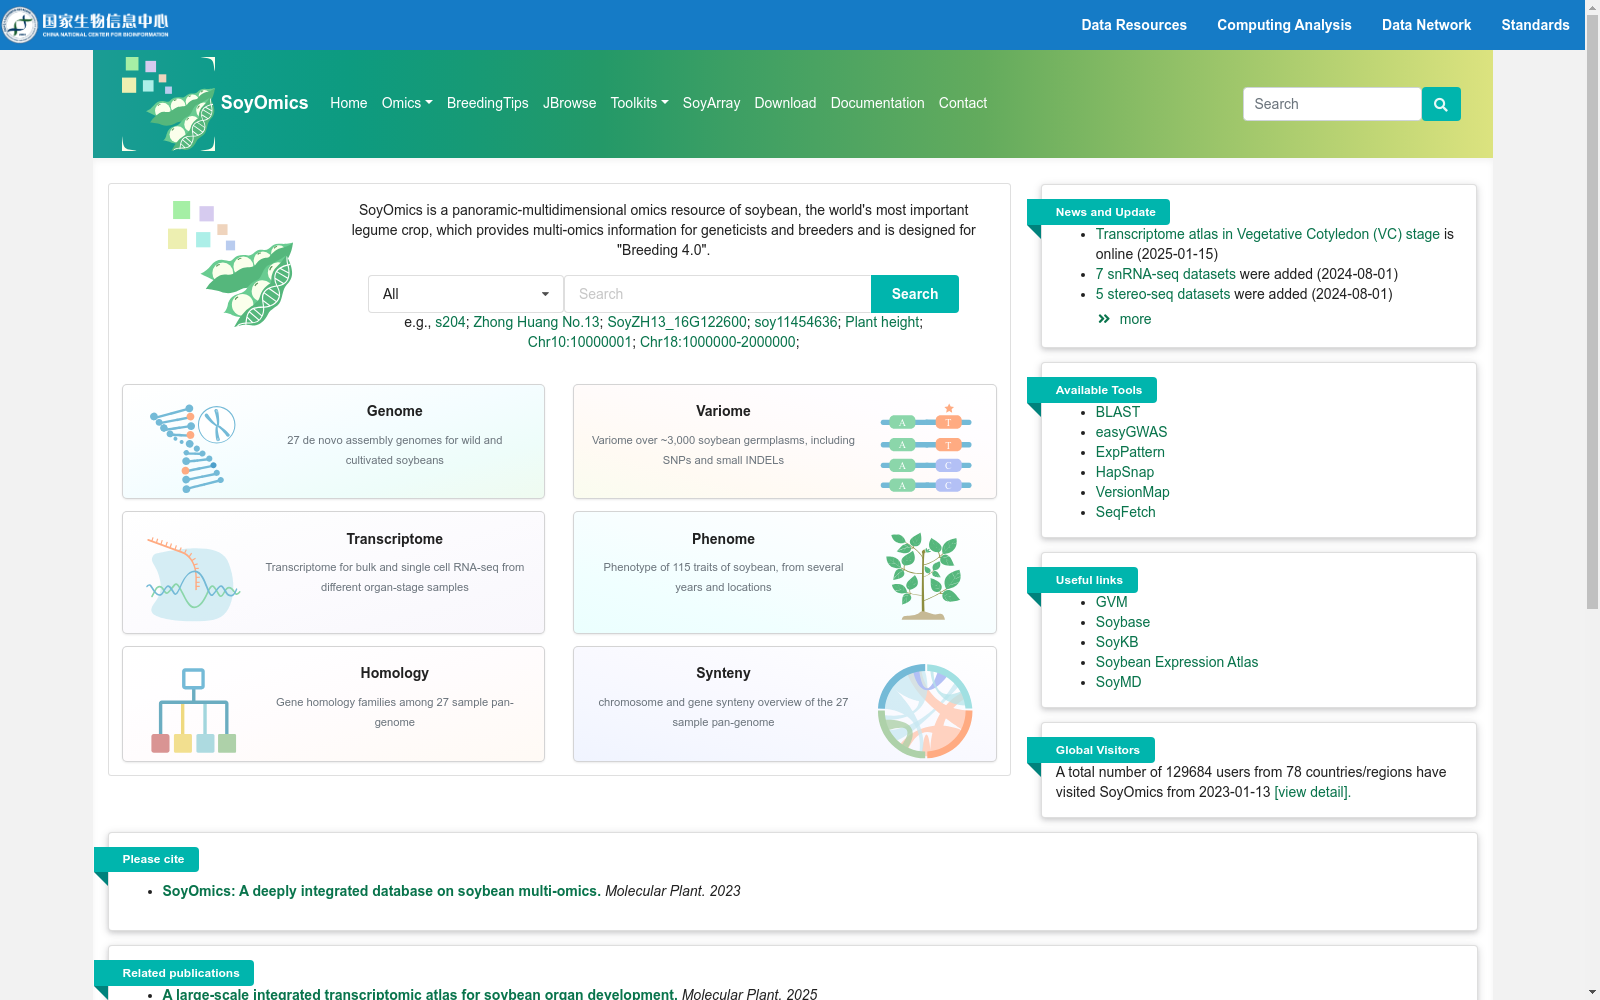Image resolution: width=1600 pixels, height=1000 pixels.
Task: Open the Synteny card title
Action: click(723, 673)
